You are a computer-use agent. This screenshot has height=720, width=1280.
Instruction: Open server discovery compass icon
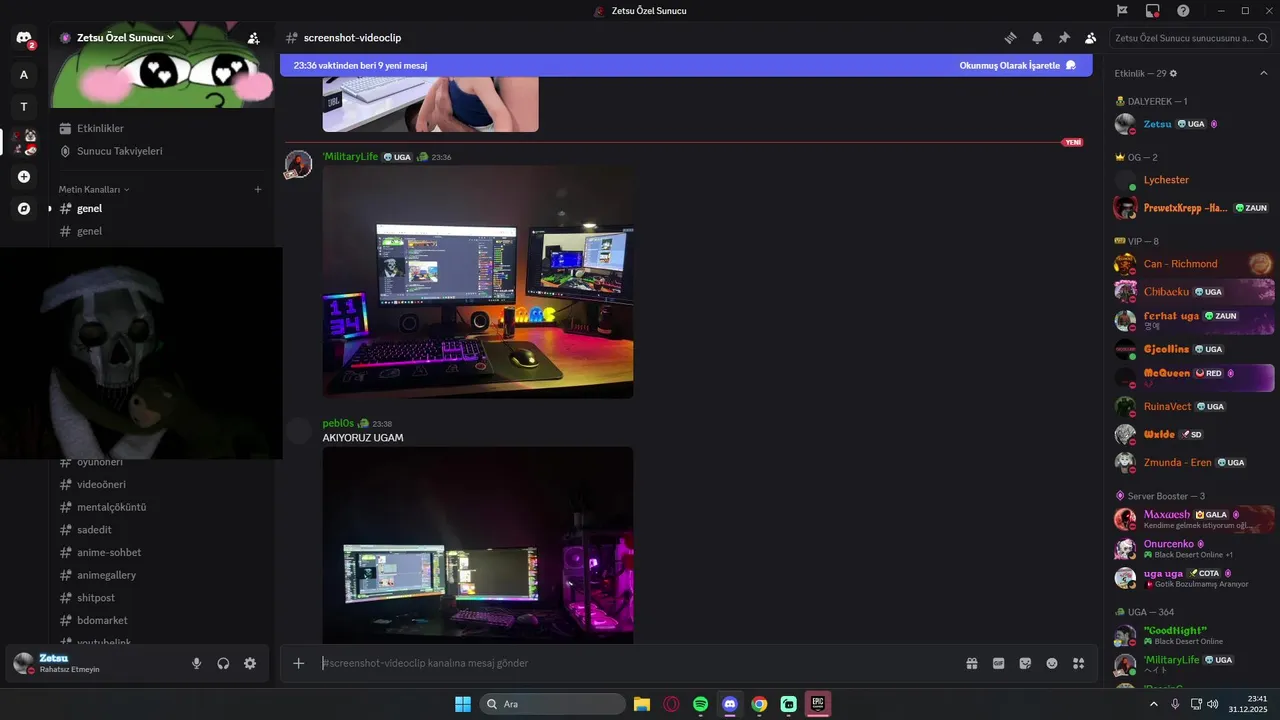click(x=24, y=209)
